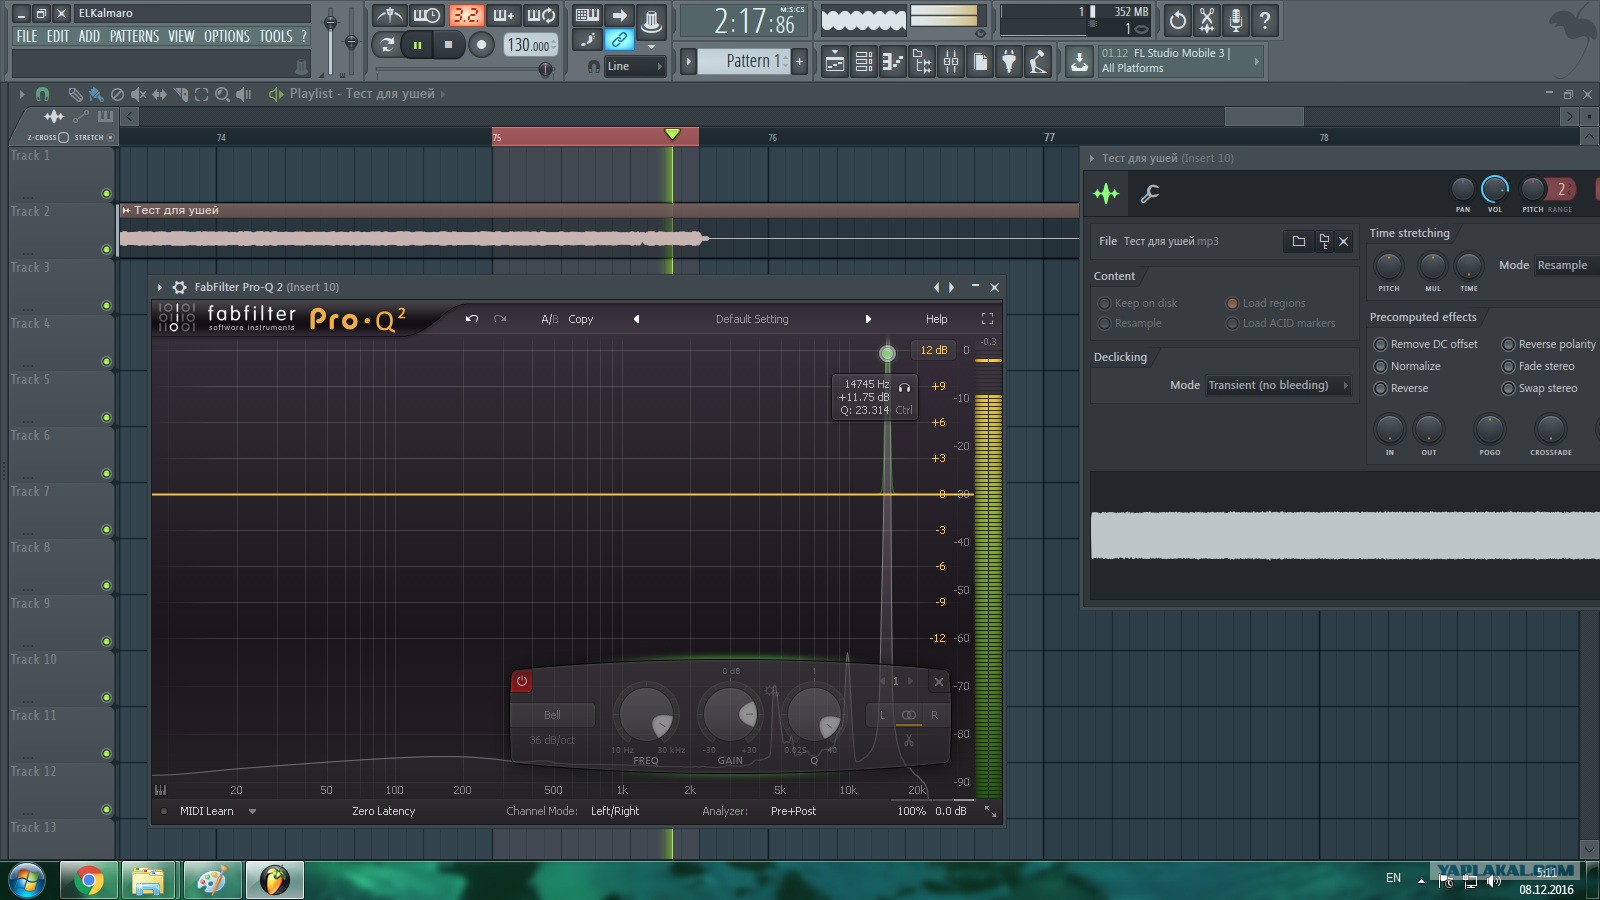Change the Analyzer Pre+Post setting
The height and width of the screenshot is (900, 1600).
click(793, 811)
